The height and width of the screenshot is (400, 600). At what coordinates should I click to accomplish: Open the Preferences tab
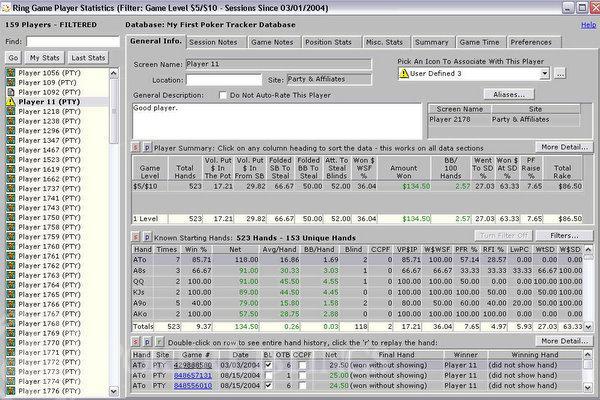534,42
